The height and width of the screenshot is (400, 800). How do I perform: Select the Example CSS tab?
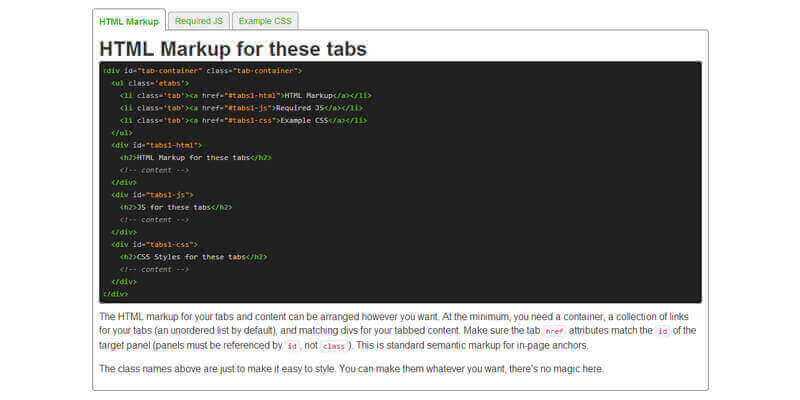265,20
